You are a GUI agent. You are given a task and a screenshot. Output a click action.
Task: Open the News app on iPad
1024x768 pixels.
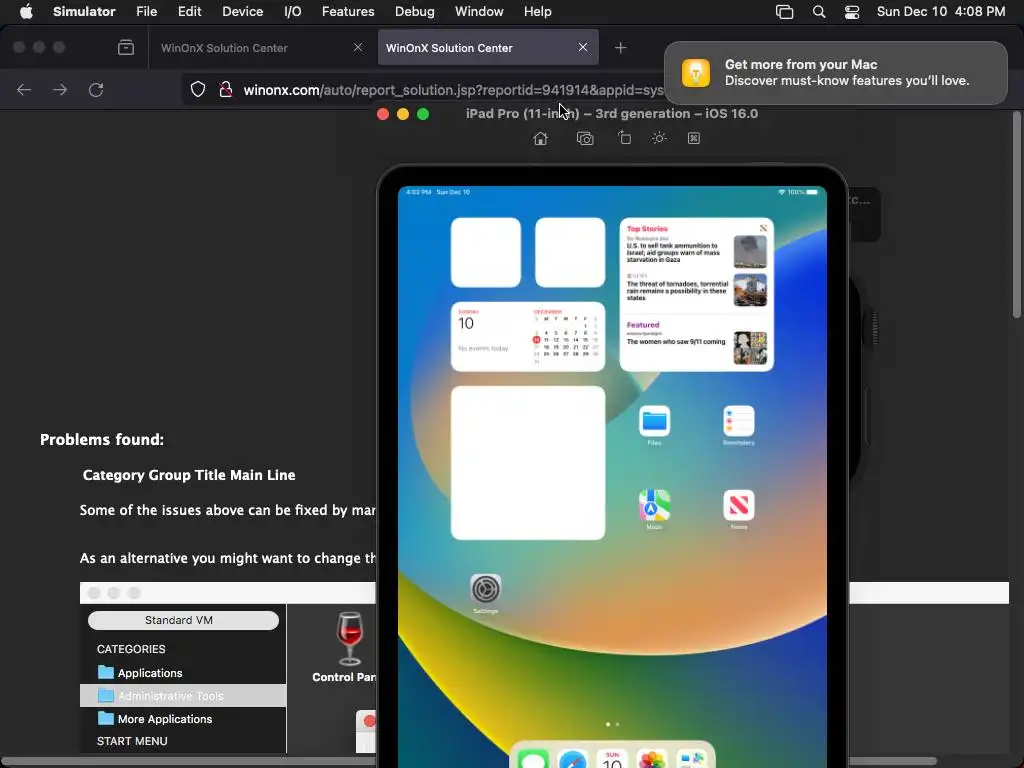[x=739, y=505]
